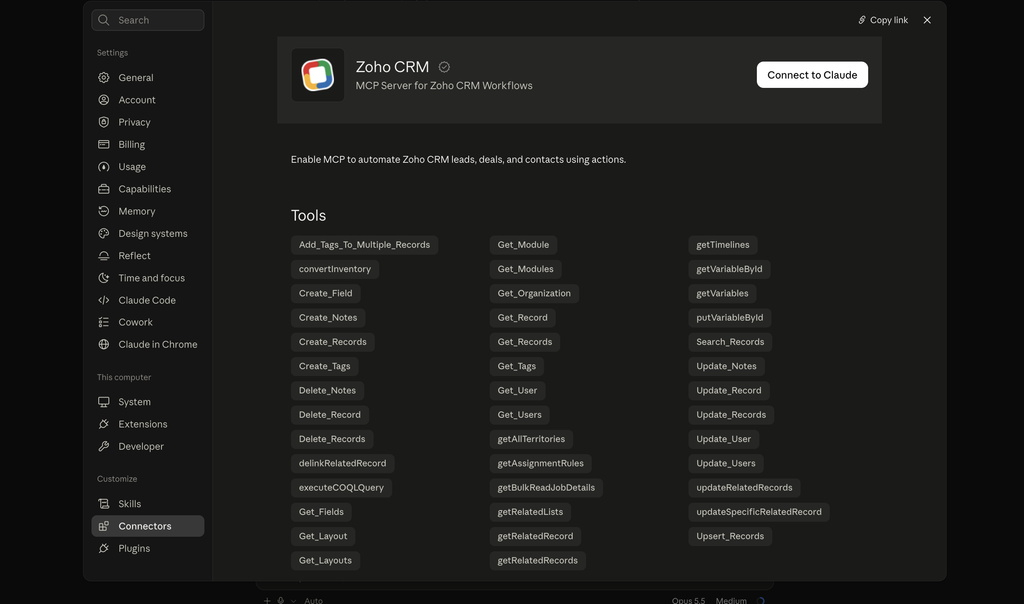
Task: Select the getTimelines tool chip
Action: pos(722,245)
